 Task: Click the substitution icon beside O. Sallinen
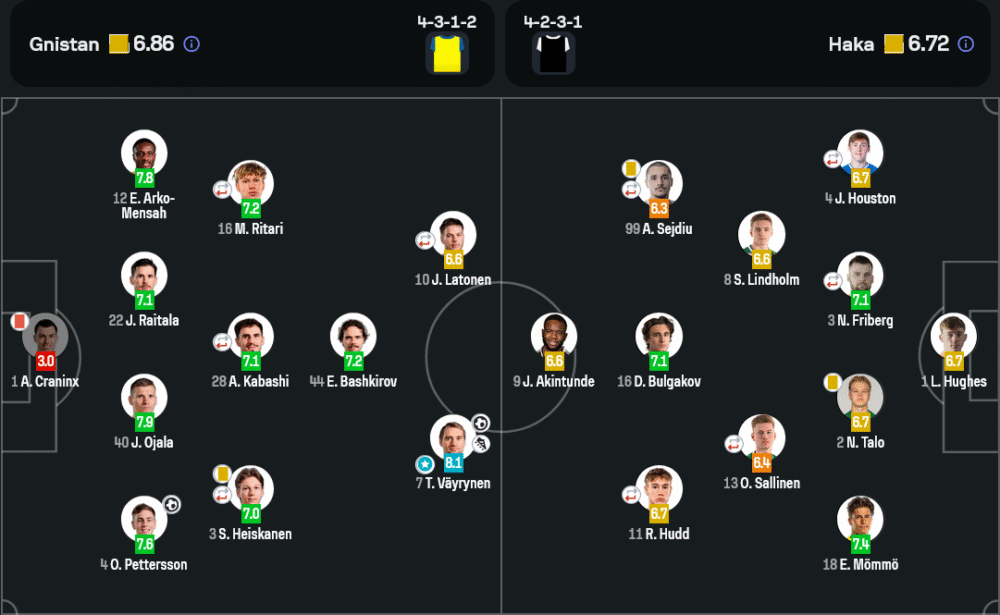pos(733,444)
